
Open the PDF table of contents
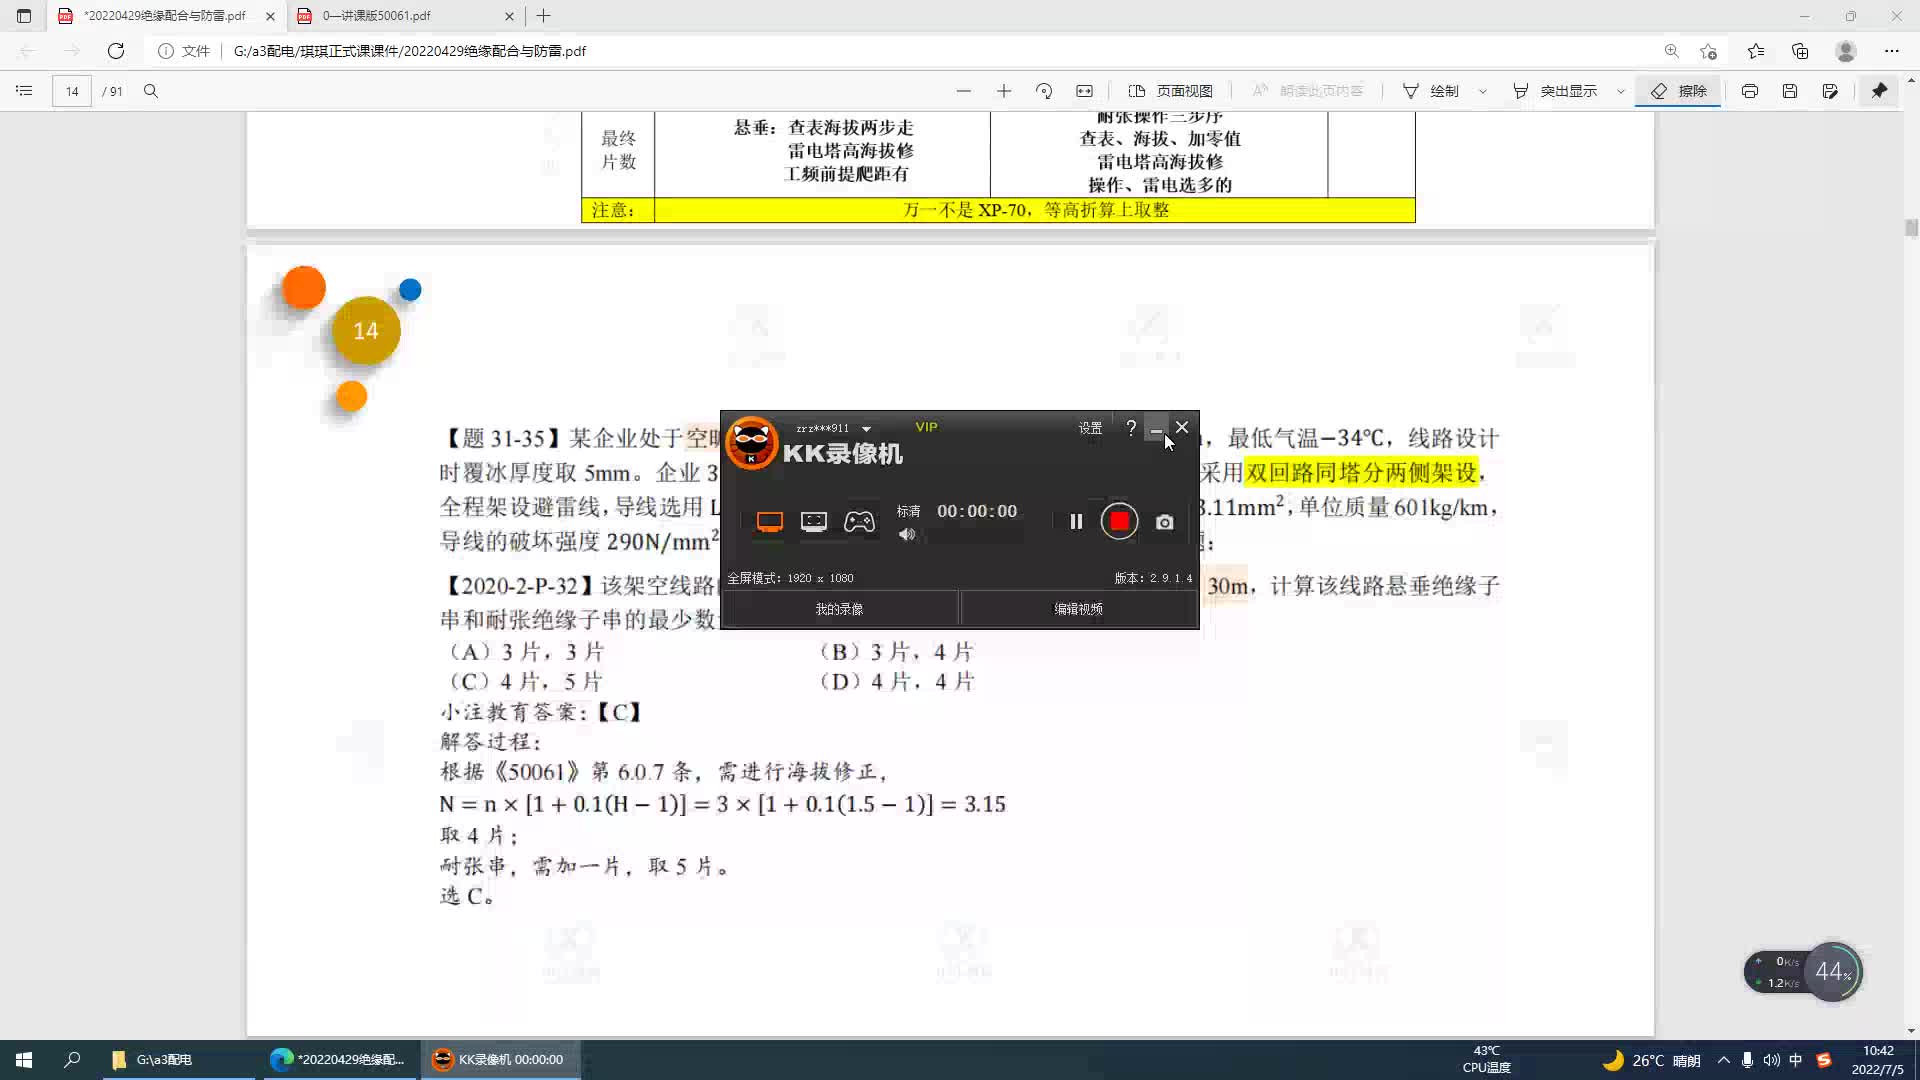[24, 91]
